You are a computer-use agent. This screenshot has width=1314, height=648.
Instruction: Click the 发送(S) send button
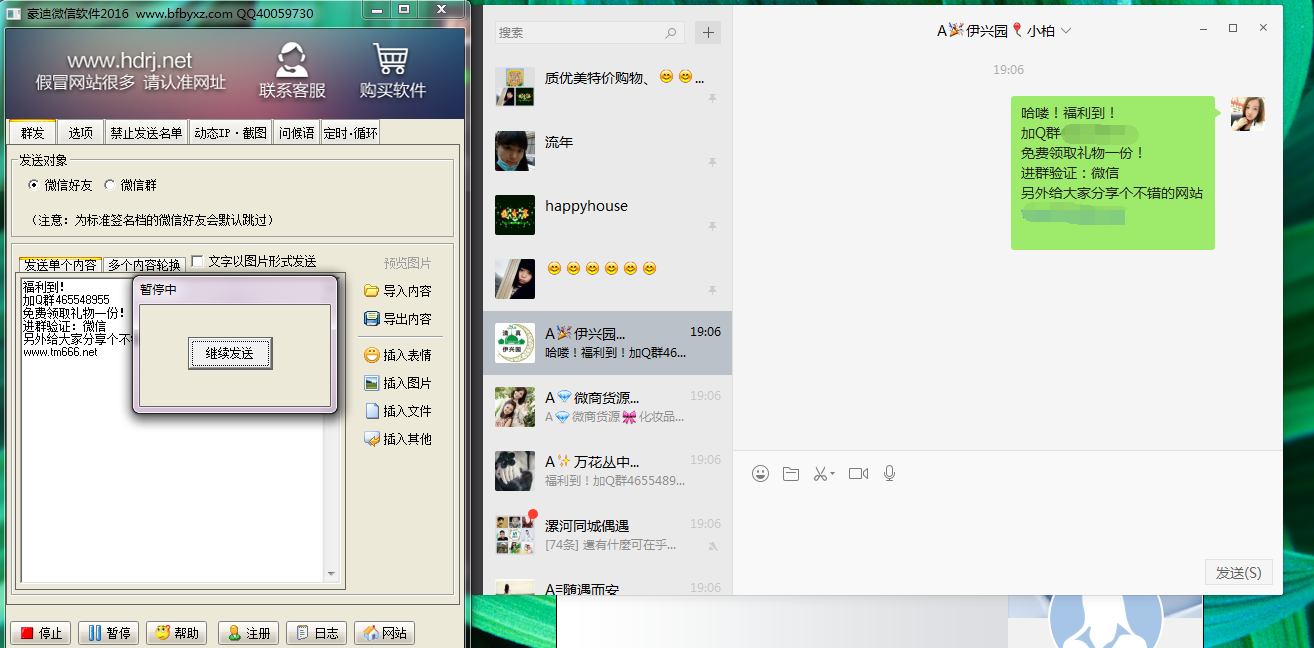pos(1238,571)
